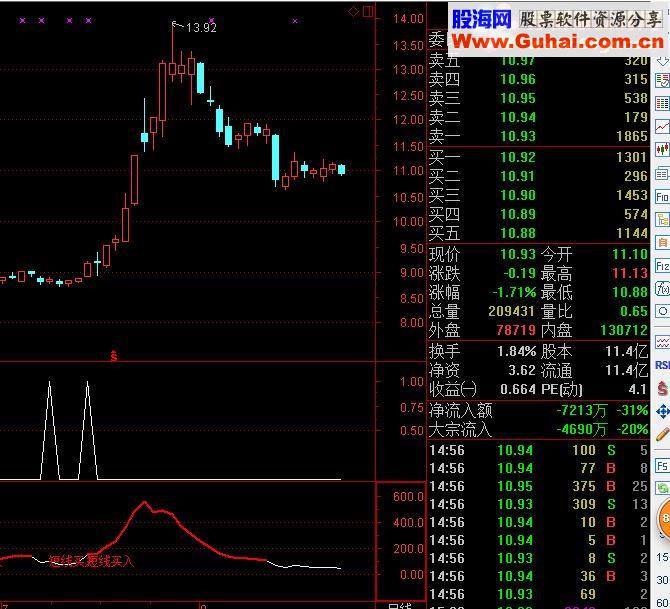Click the 总量 value 209431
This screenshot has height=609, width=670.
(x=512, y=311)
